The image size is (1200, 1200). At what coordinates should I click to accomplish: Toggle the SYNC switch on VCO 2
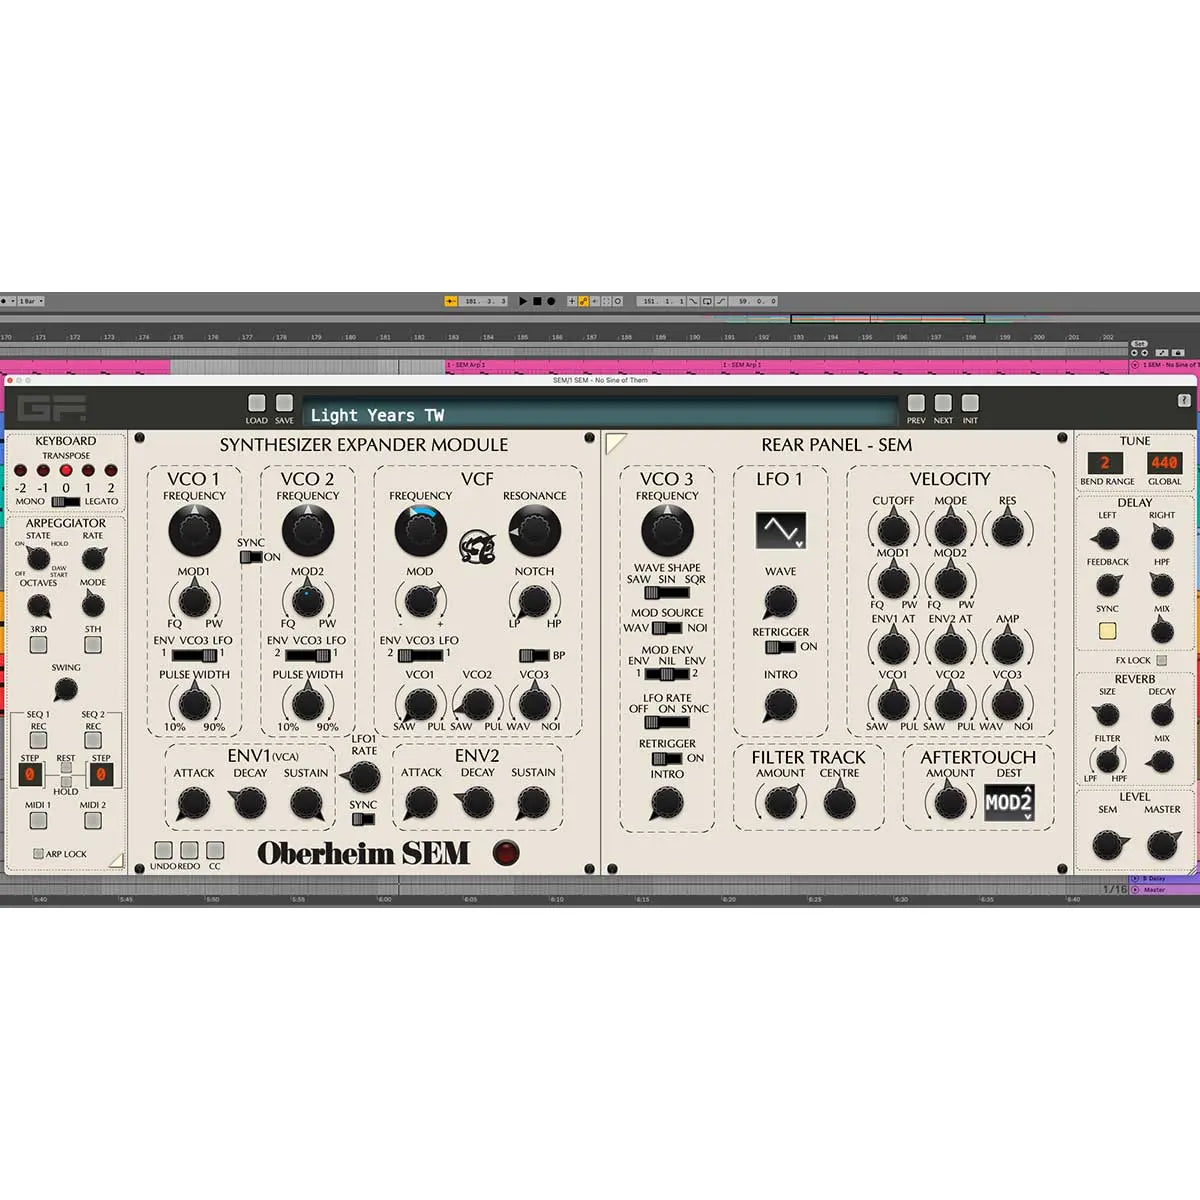pyautogui.click(x=251, y=558)
